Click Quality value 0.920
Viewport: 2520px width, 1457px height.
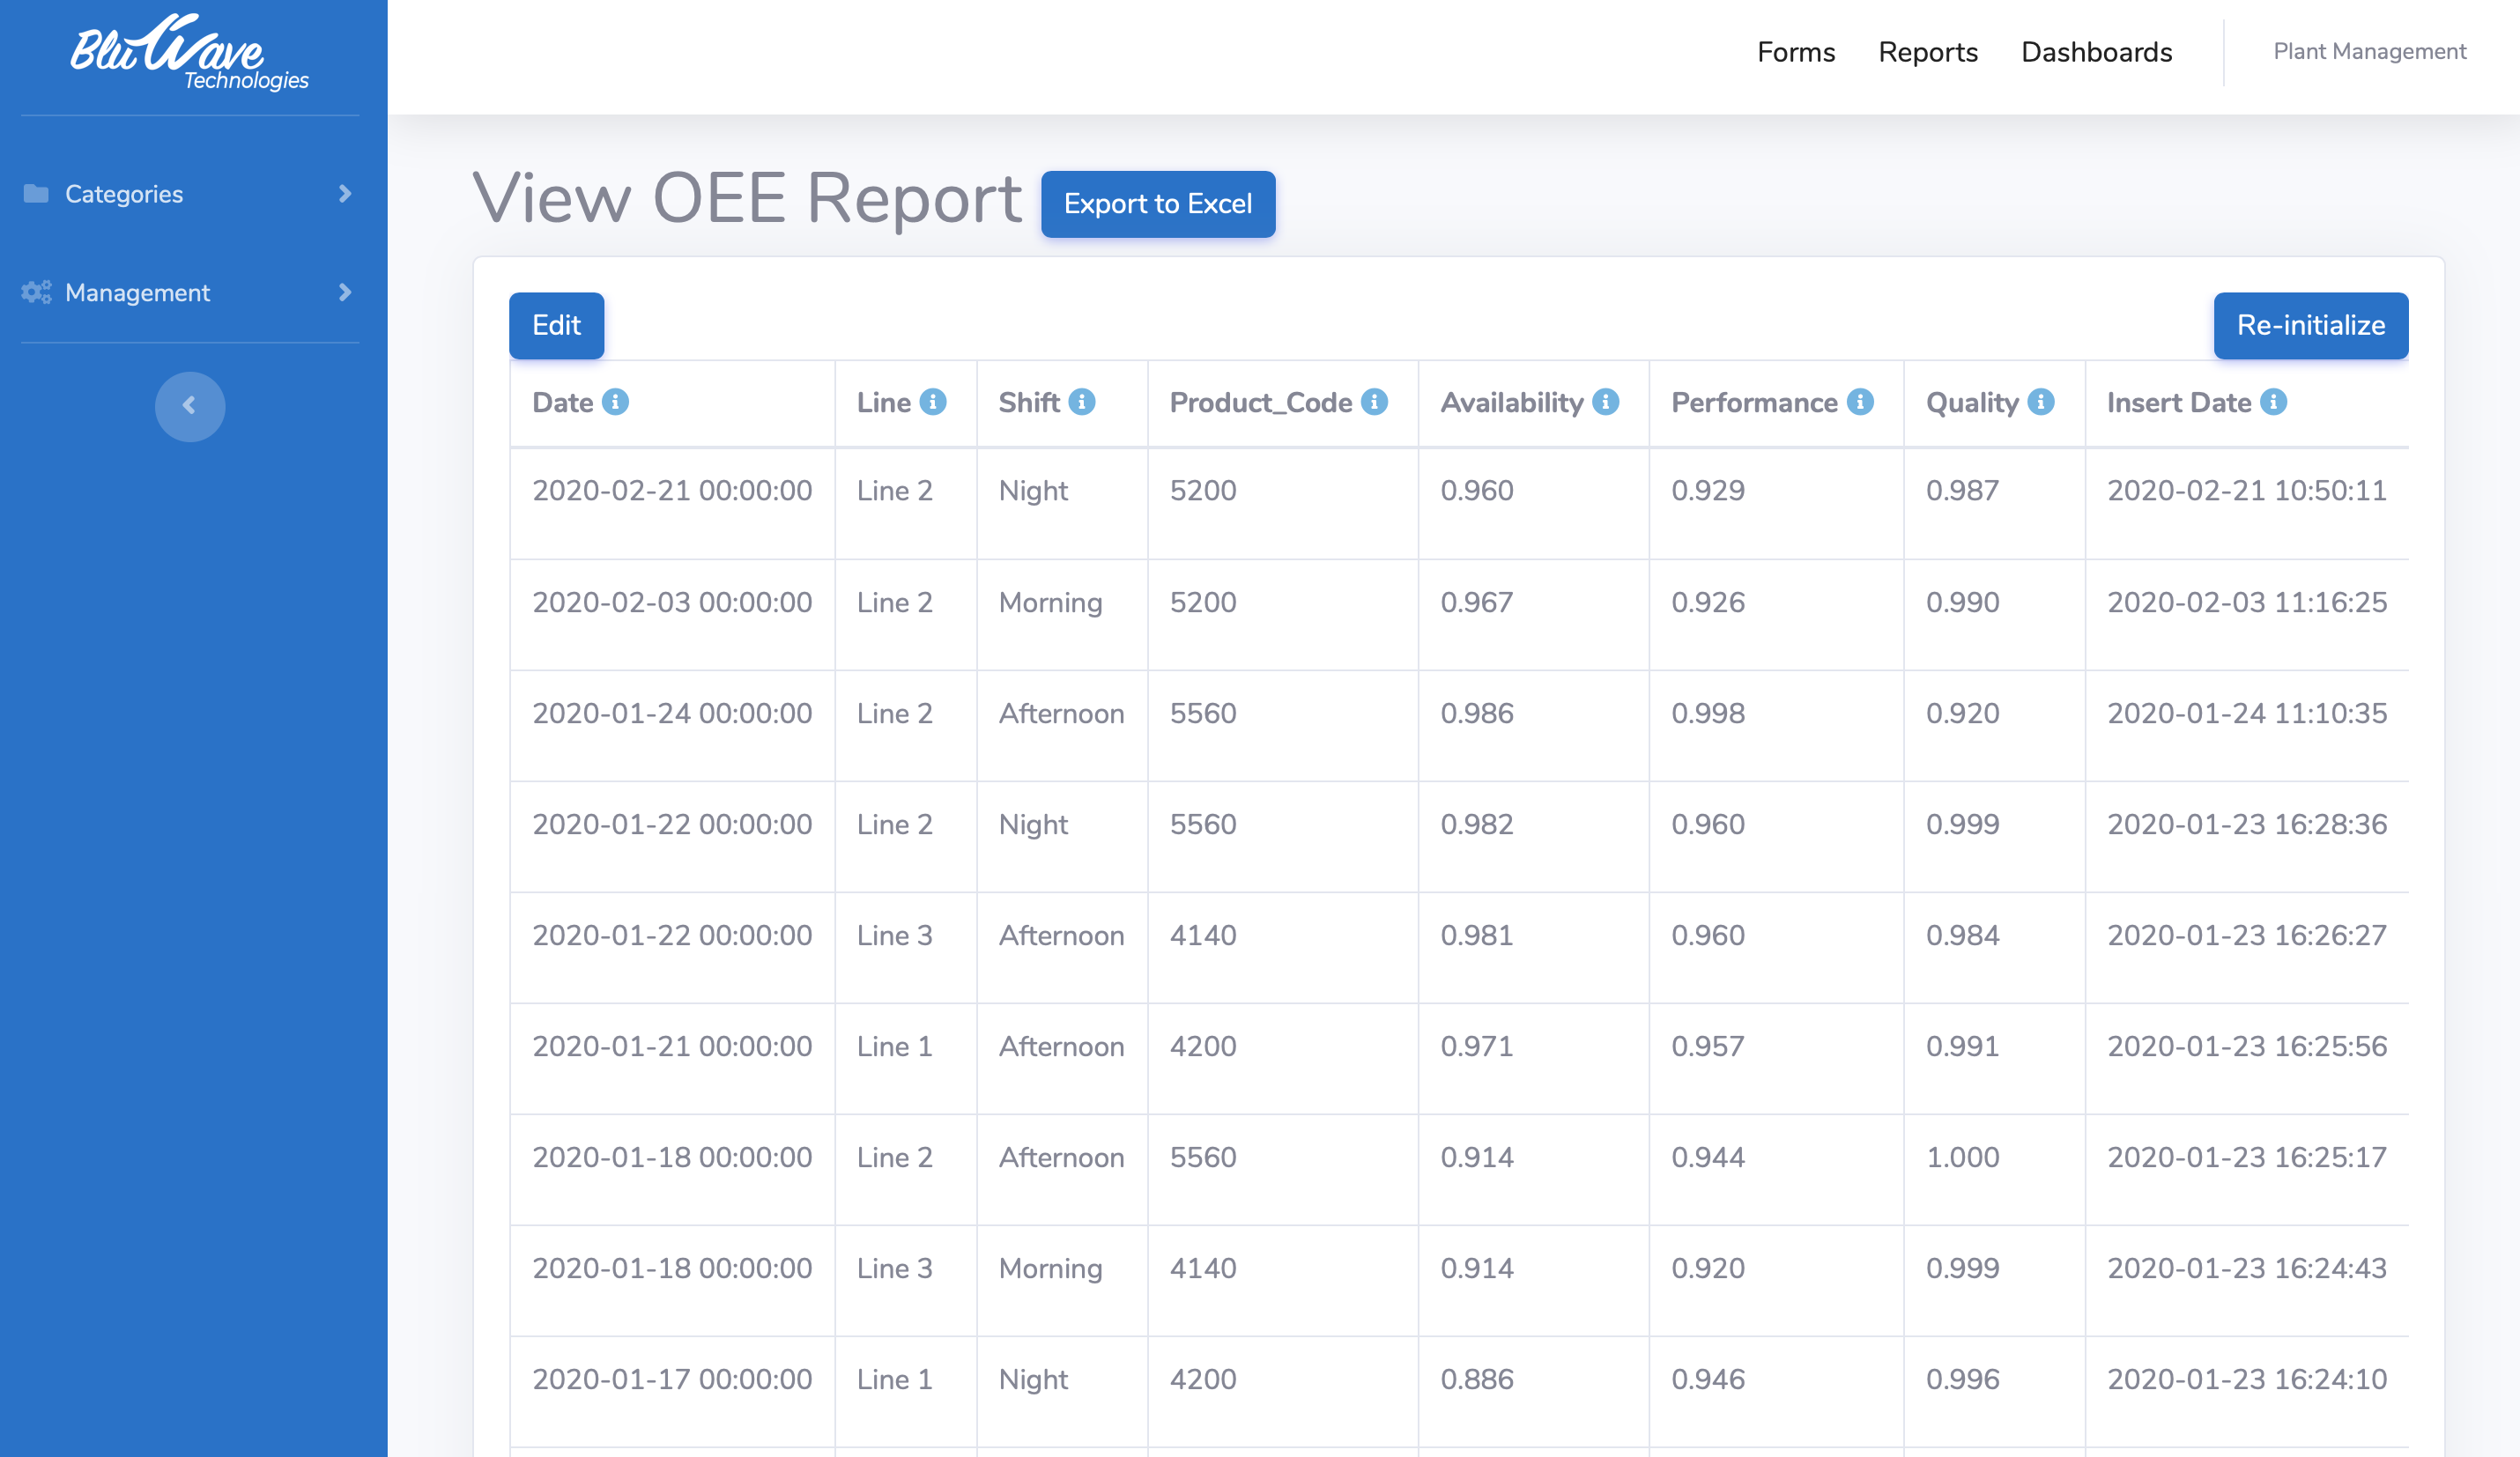click(x=1962, y=713)
